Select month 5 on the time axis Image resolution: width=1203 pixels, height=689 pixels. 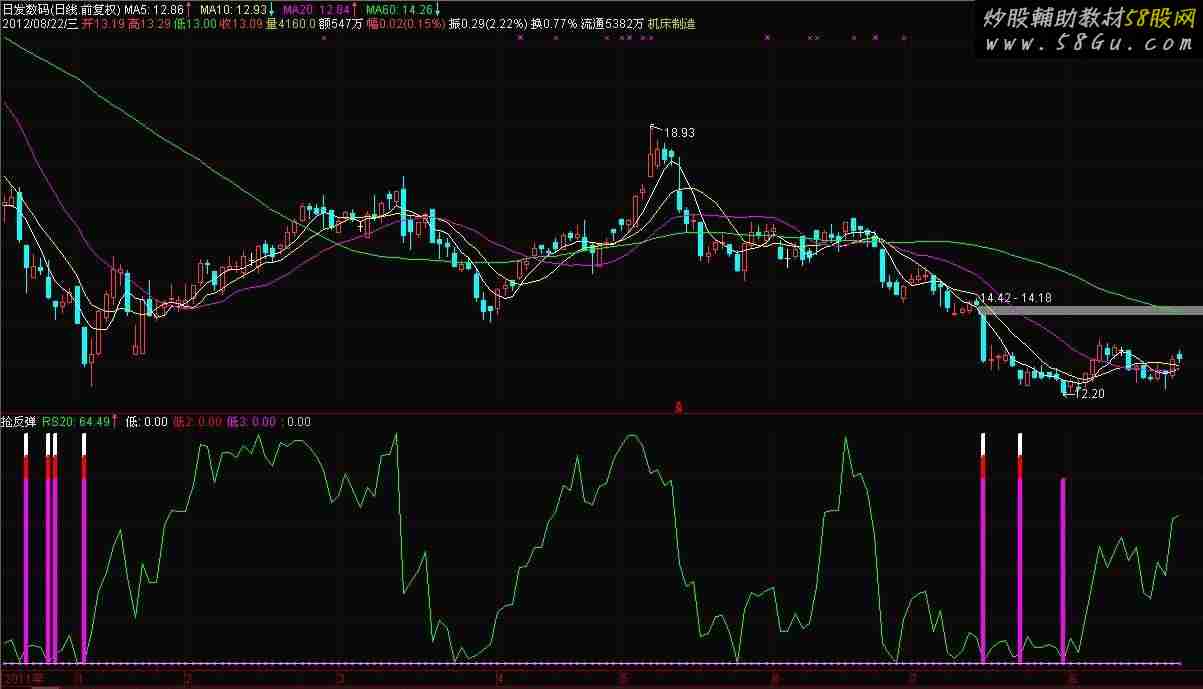(622, 678)
